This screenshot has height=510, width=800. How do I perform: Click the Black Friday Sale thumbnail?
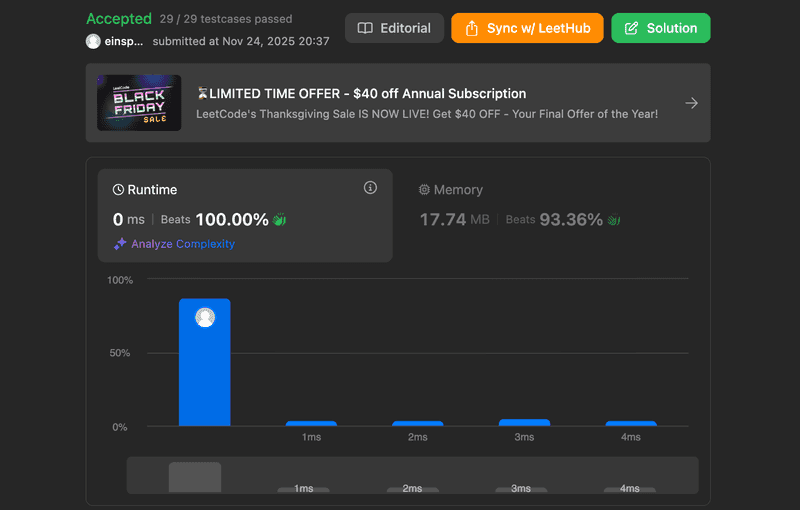pyautogui.click(x=139, y=103)
